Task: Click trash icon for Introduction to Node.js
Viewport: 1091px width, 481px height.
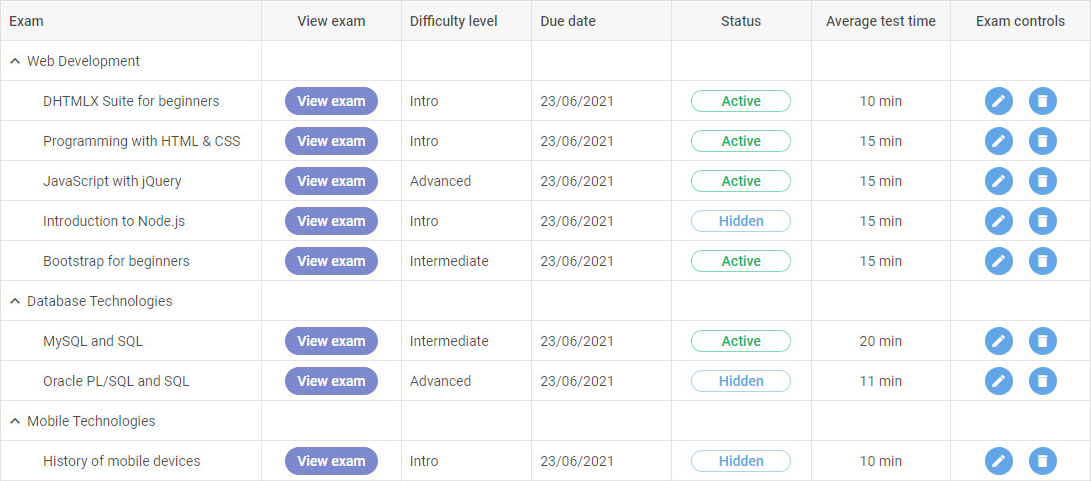Action: coord(1042,221)
